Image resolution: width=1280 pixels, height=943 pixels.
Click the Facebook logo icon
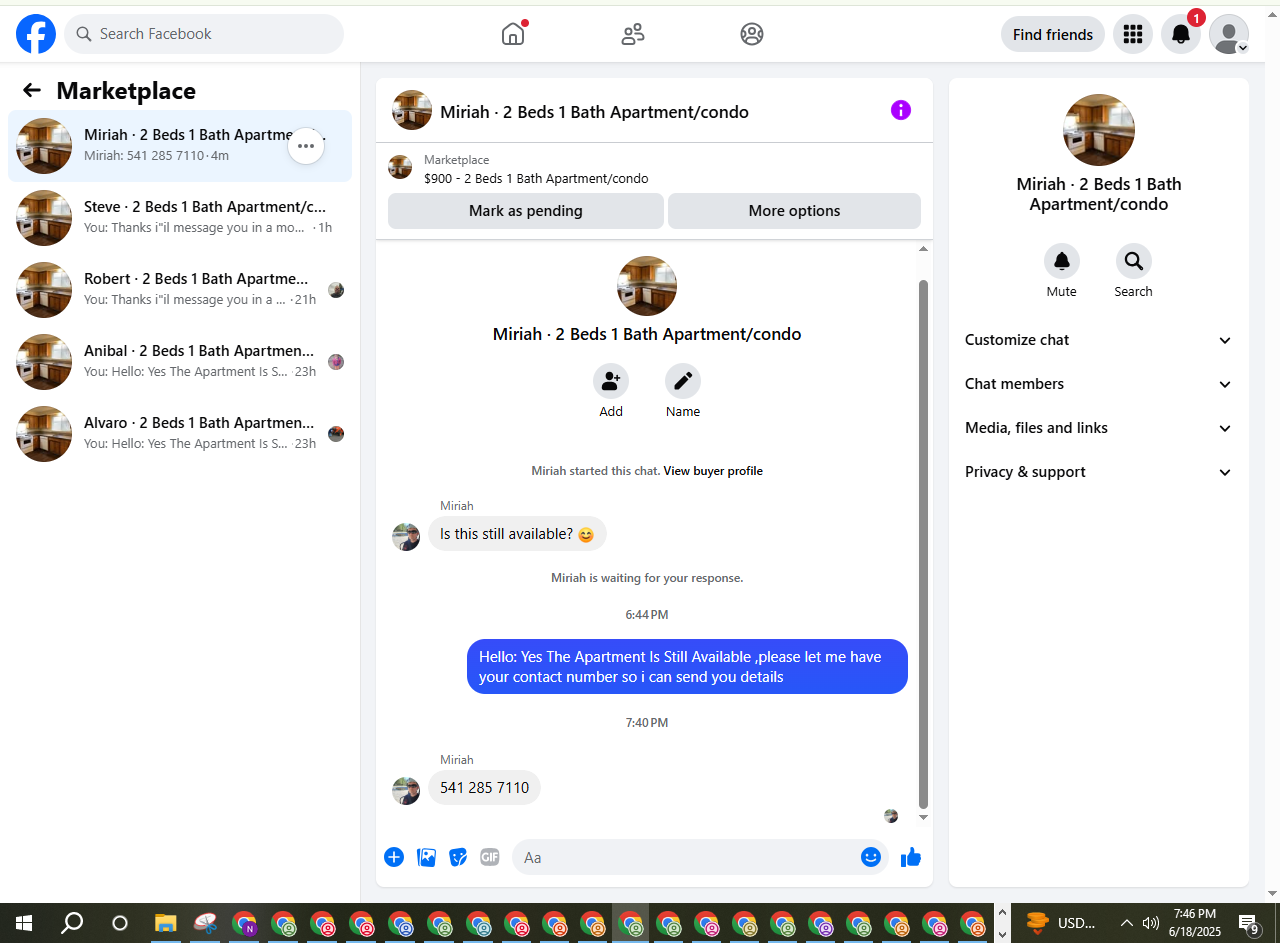point(36,34)
